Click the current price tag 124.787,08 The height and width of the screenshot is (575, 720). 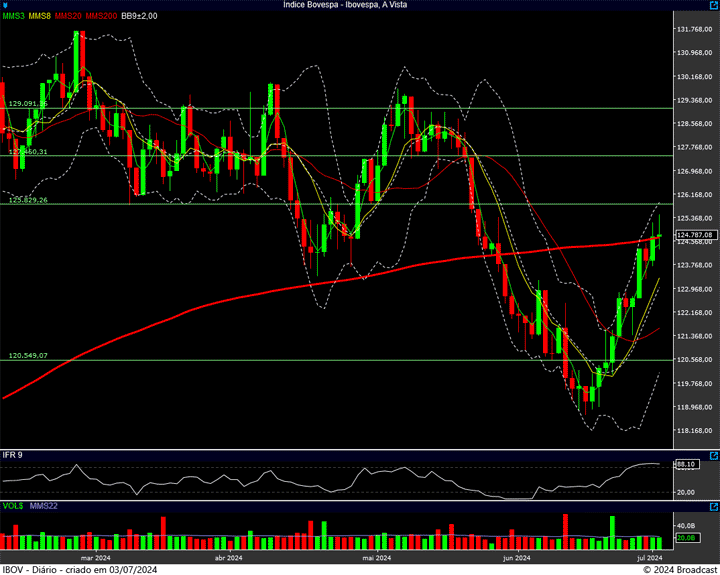point(693,234)
